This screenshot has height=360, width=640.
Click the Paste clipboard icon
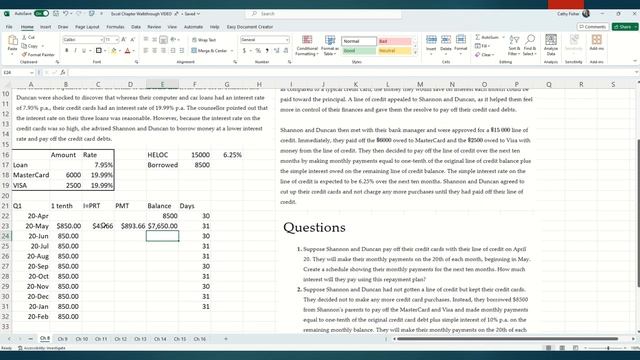(13, 40)
